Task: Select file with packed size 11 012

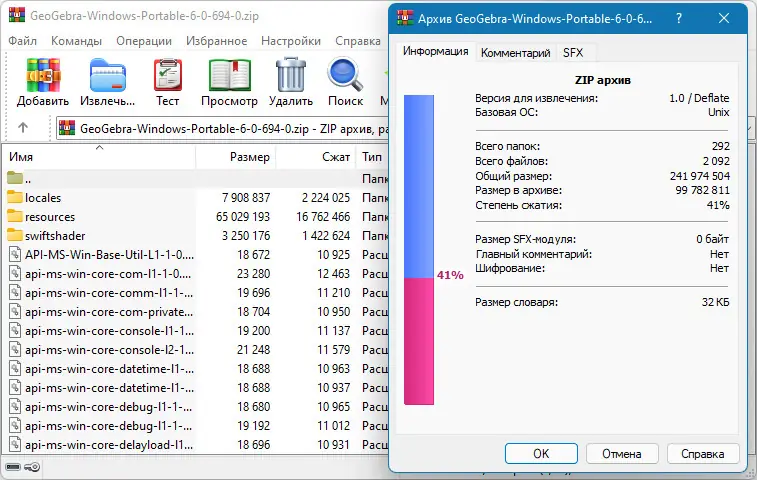Action: click(196, 425)
